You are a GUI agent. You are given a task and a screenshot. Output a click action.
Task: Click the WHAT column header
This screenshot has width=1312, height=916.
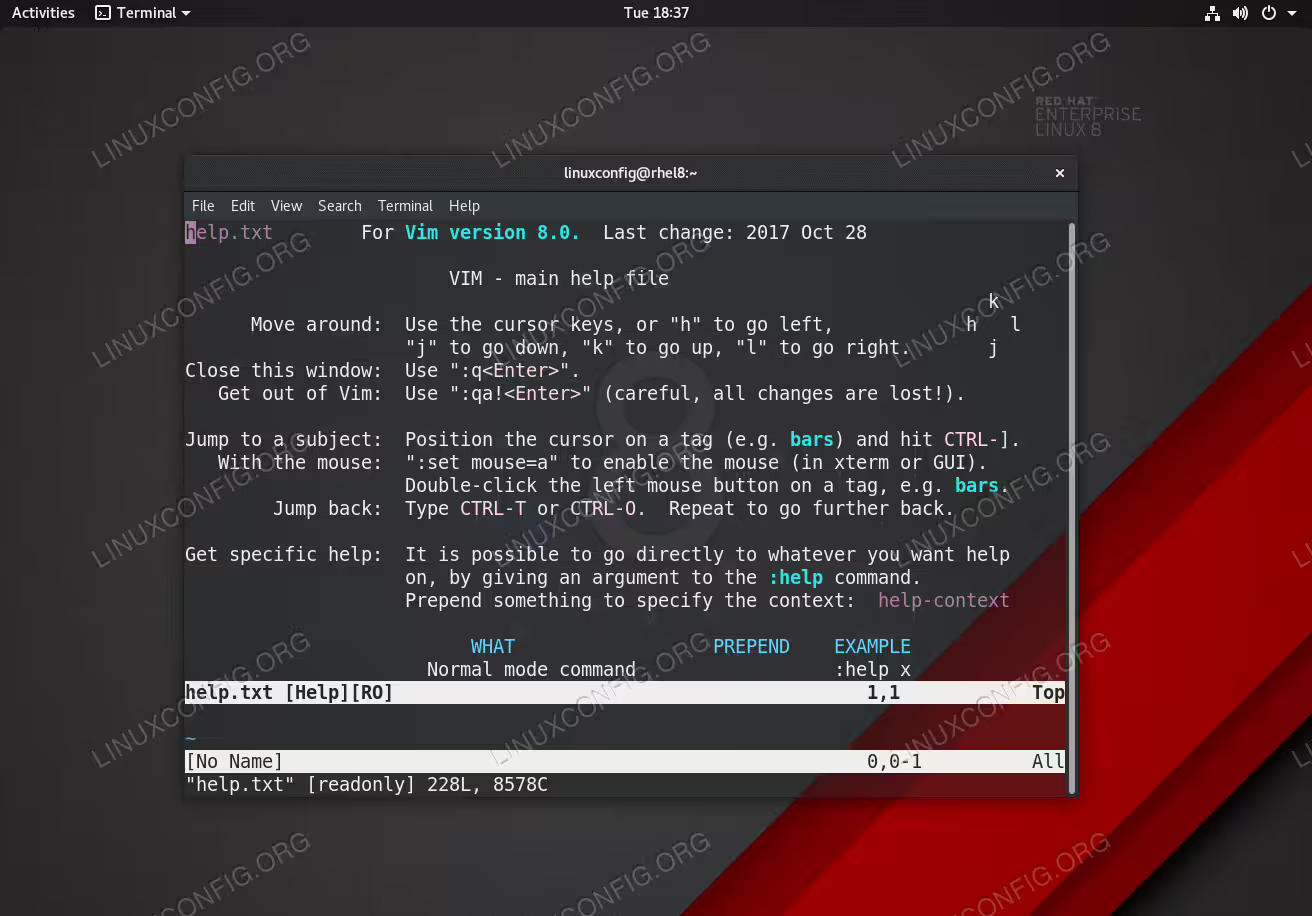[x=493, y=646]
